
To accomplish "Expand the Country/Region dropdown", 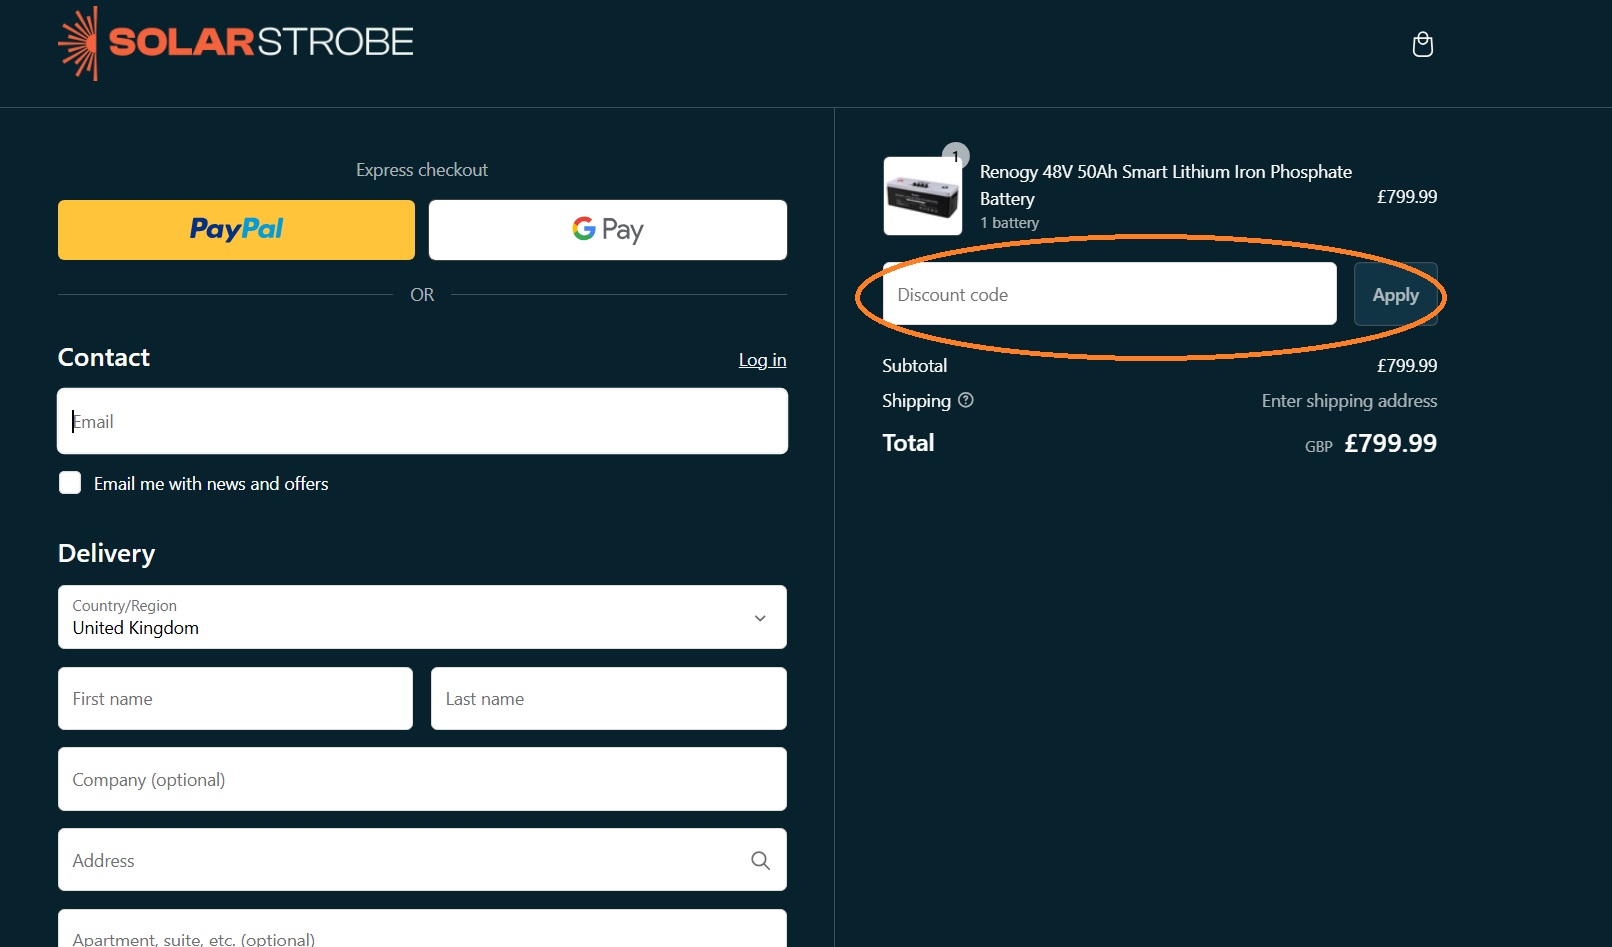I will pyautogui.click(x=422, y=617).
